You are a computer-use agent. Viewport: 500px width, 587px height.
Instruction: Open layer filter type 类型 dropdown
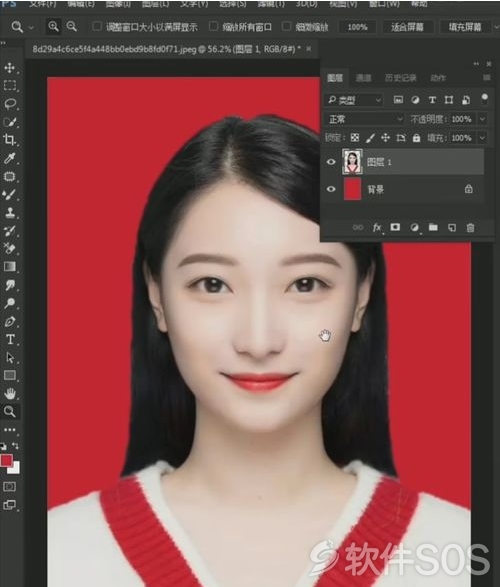354,100
